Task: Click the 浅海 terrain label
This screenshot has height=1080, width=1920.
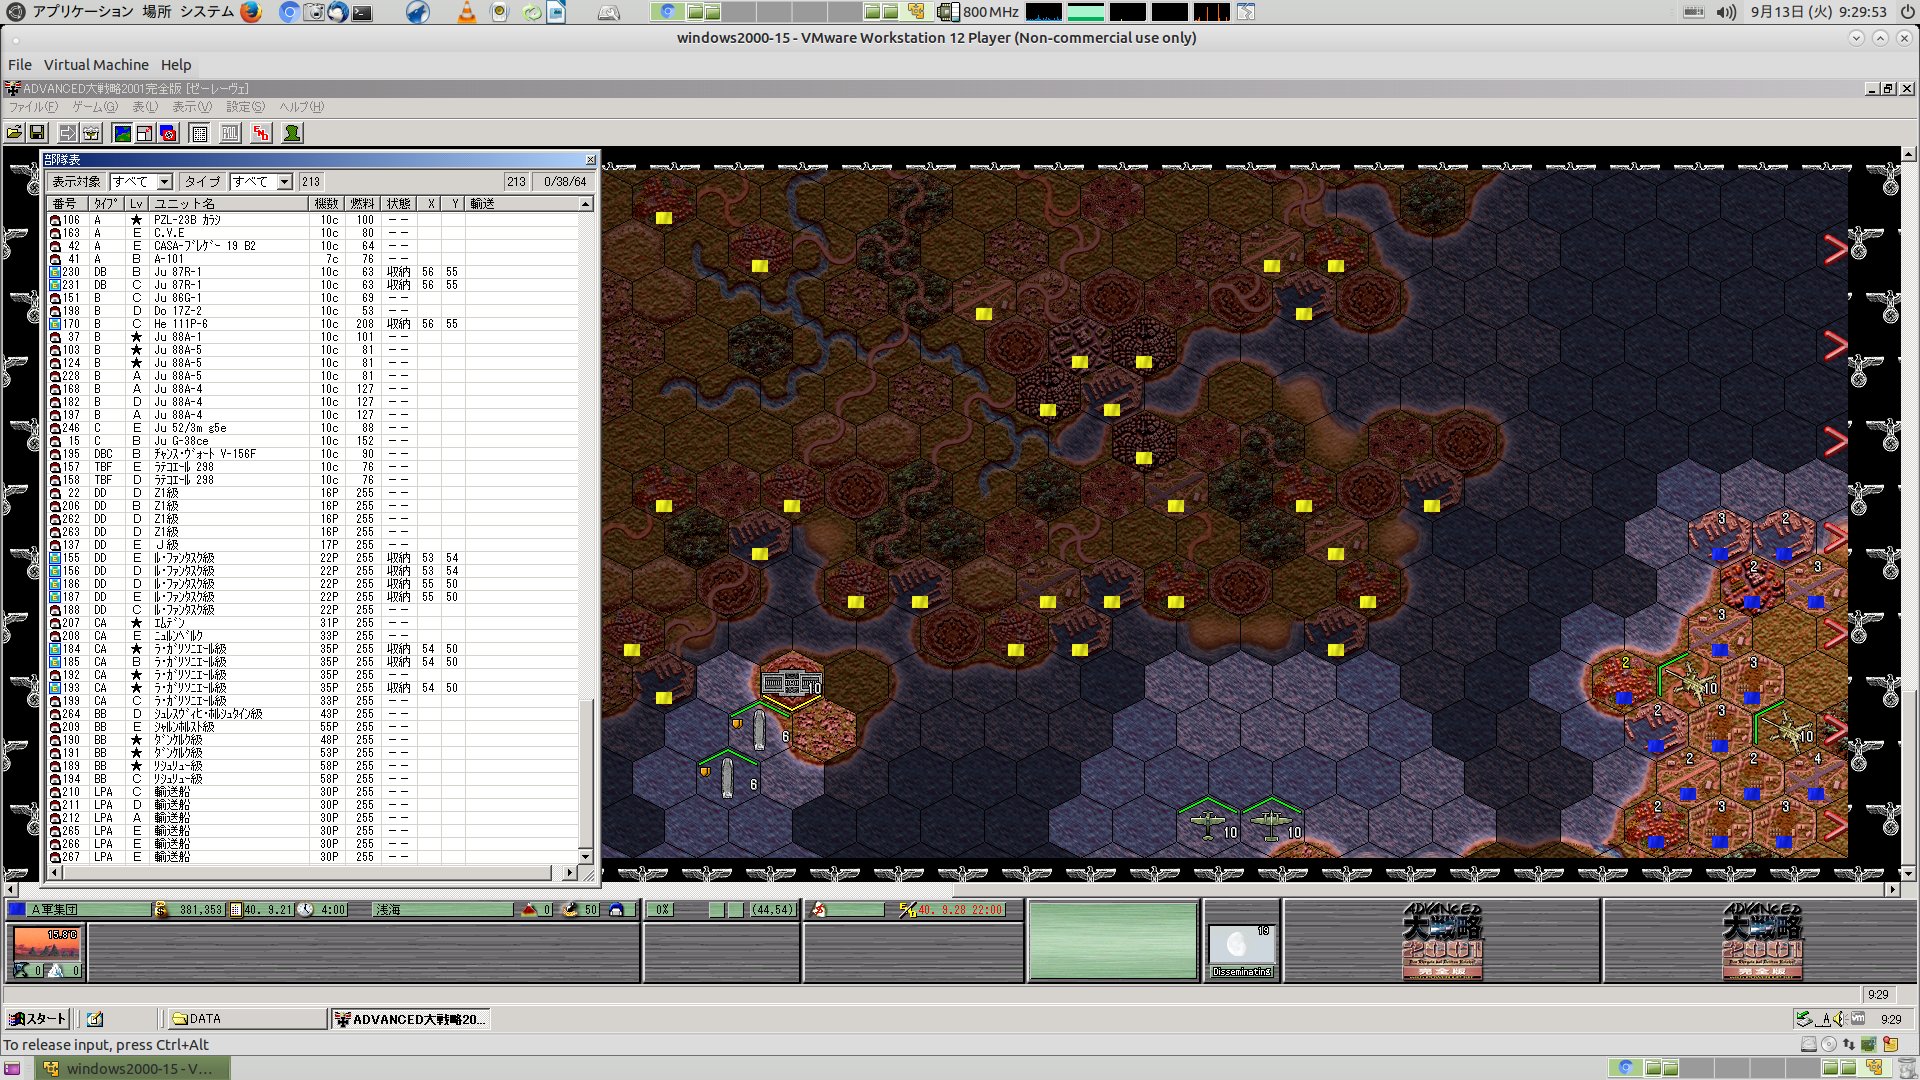Action: (388, 910)
